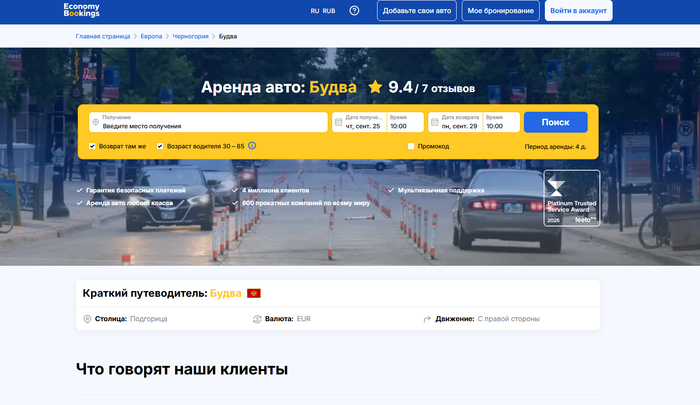Open the help question mark icon

(354, 11)
